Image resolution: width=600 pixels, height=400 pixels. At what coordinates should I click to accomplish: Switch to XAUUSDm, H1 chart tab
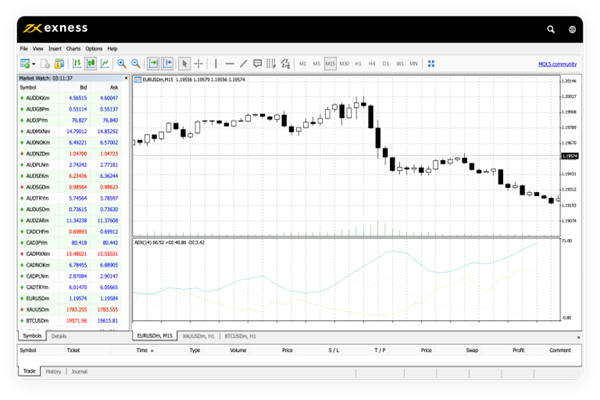[x=198, y=336]
